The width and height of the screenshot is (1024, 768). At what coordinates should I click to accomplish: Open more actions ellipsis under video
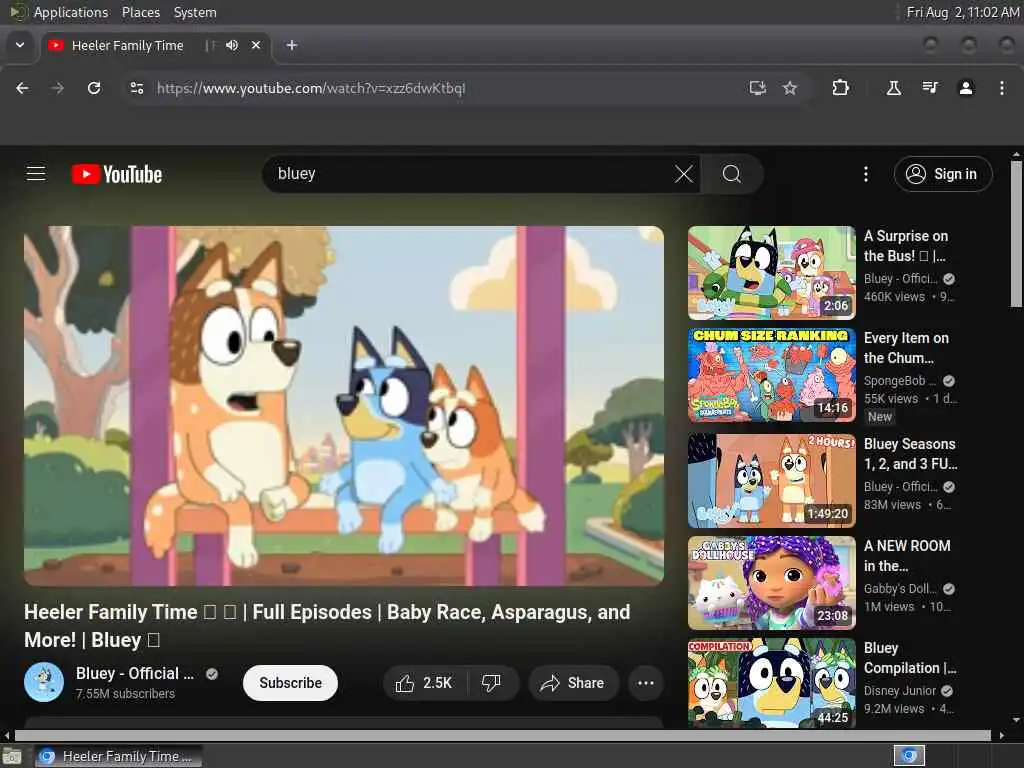click(646, 683)
